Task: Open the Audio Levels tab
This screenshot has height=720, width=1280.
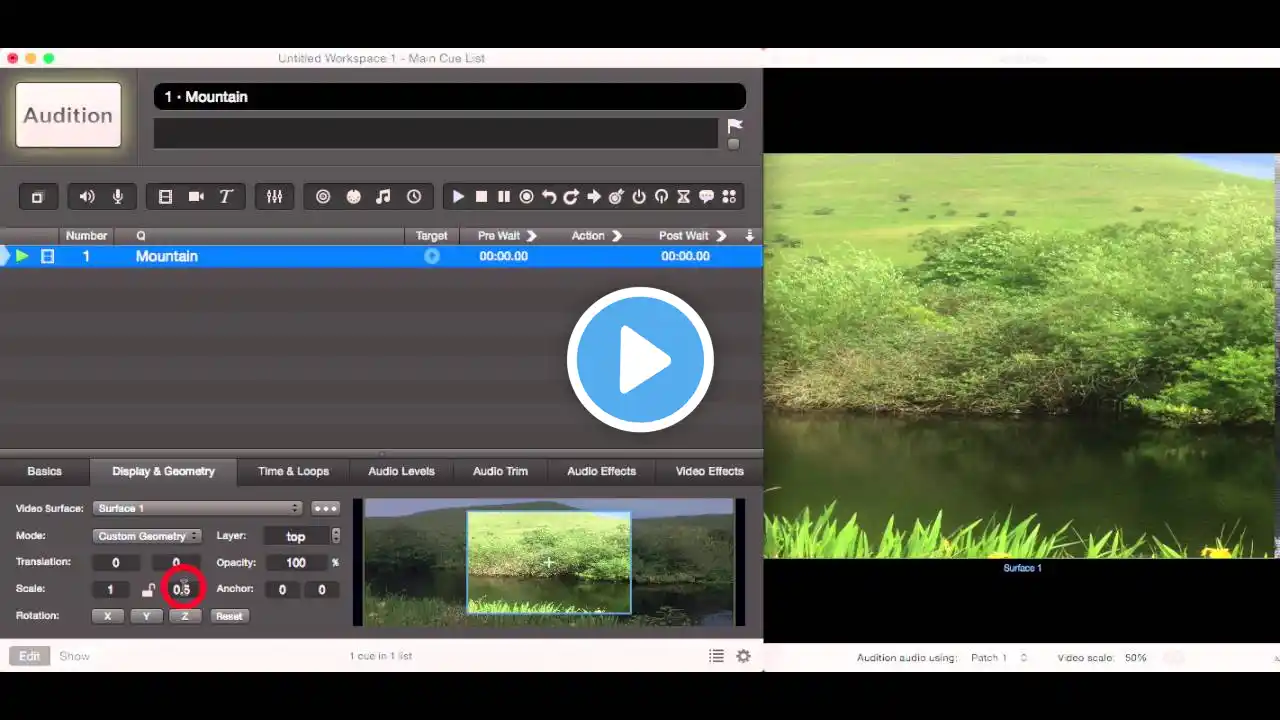Action: pyautogui.click(x=401, y=471)
